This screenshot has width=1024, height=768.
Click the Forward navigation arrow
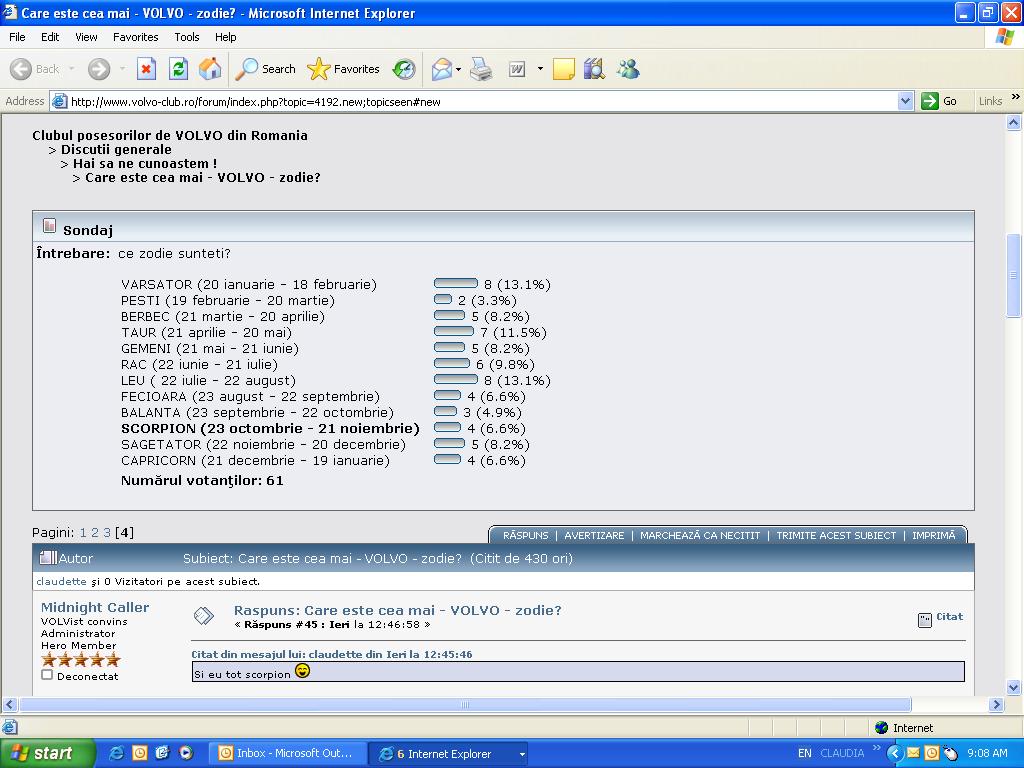(99, 69)
